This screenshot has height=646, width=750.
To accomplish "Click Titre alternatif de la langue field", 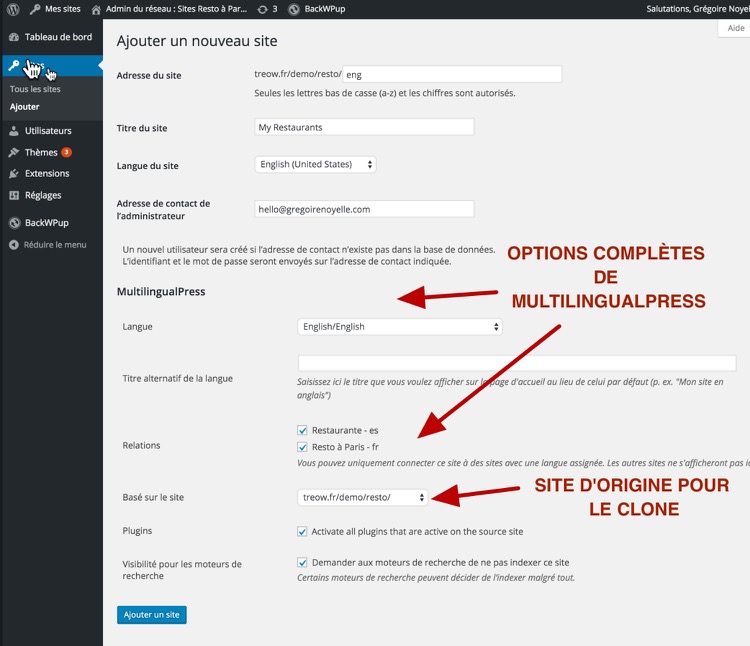I will (517, 363).
